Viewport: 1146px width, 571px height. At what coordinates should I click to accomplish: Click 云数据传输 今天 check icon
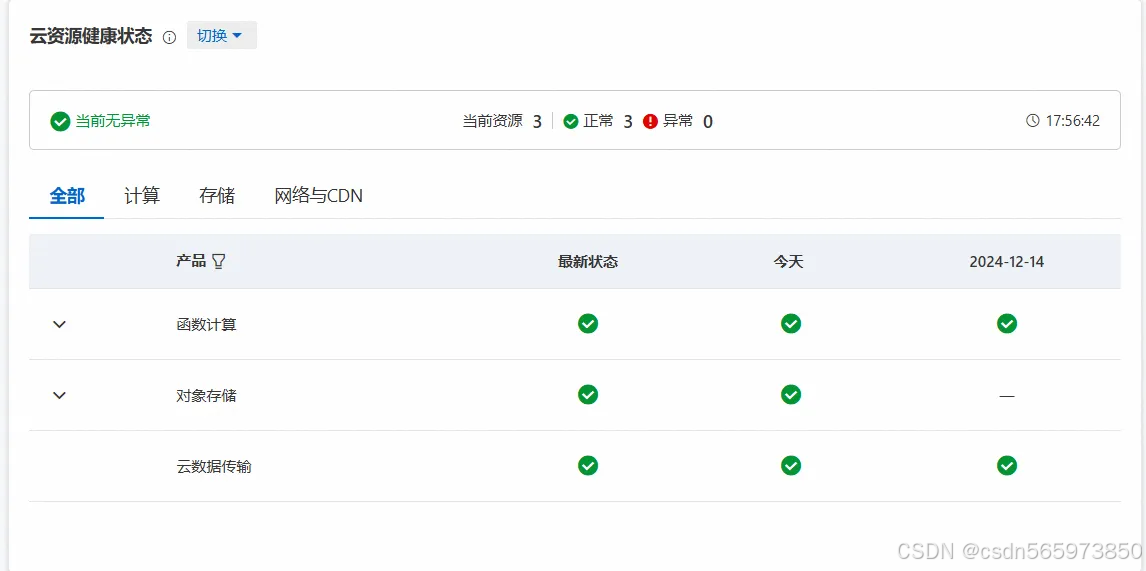point(791,465)
